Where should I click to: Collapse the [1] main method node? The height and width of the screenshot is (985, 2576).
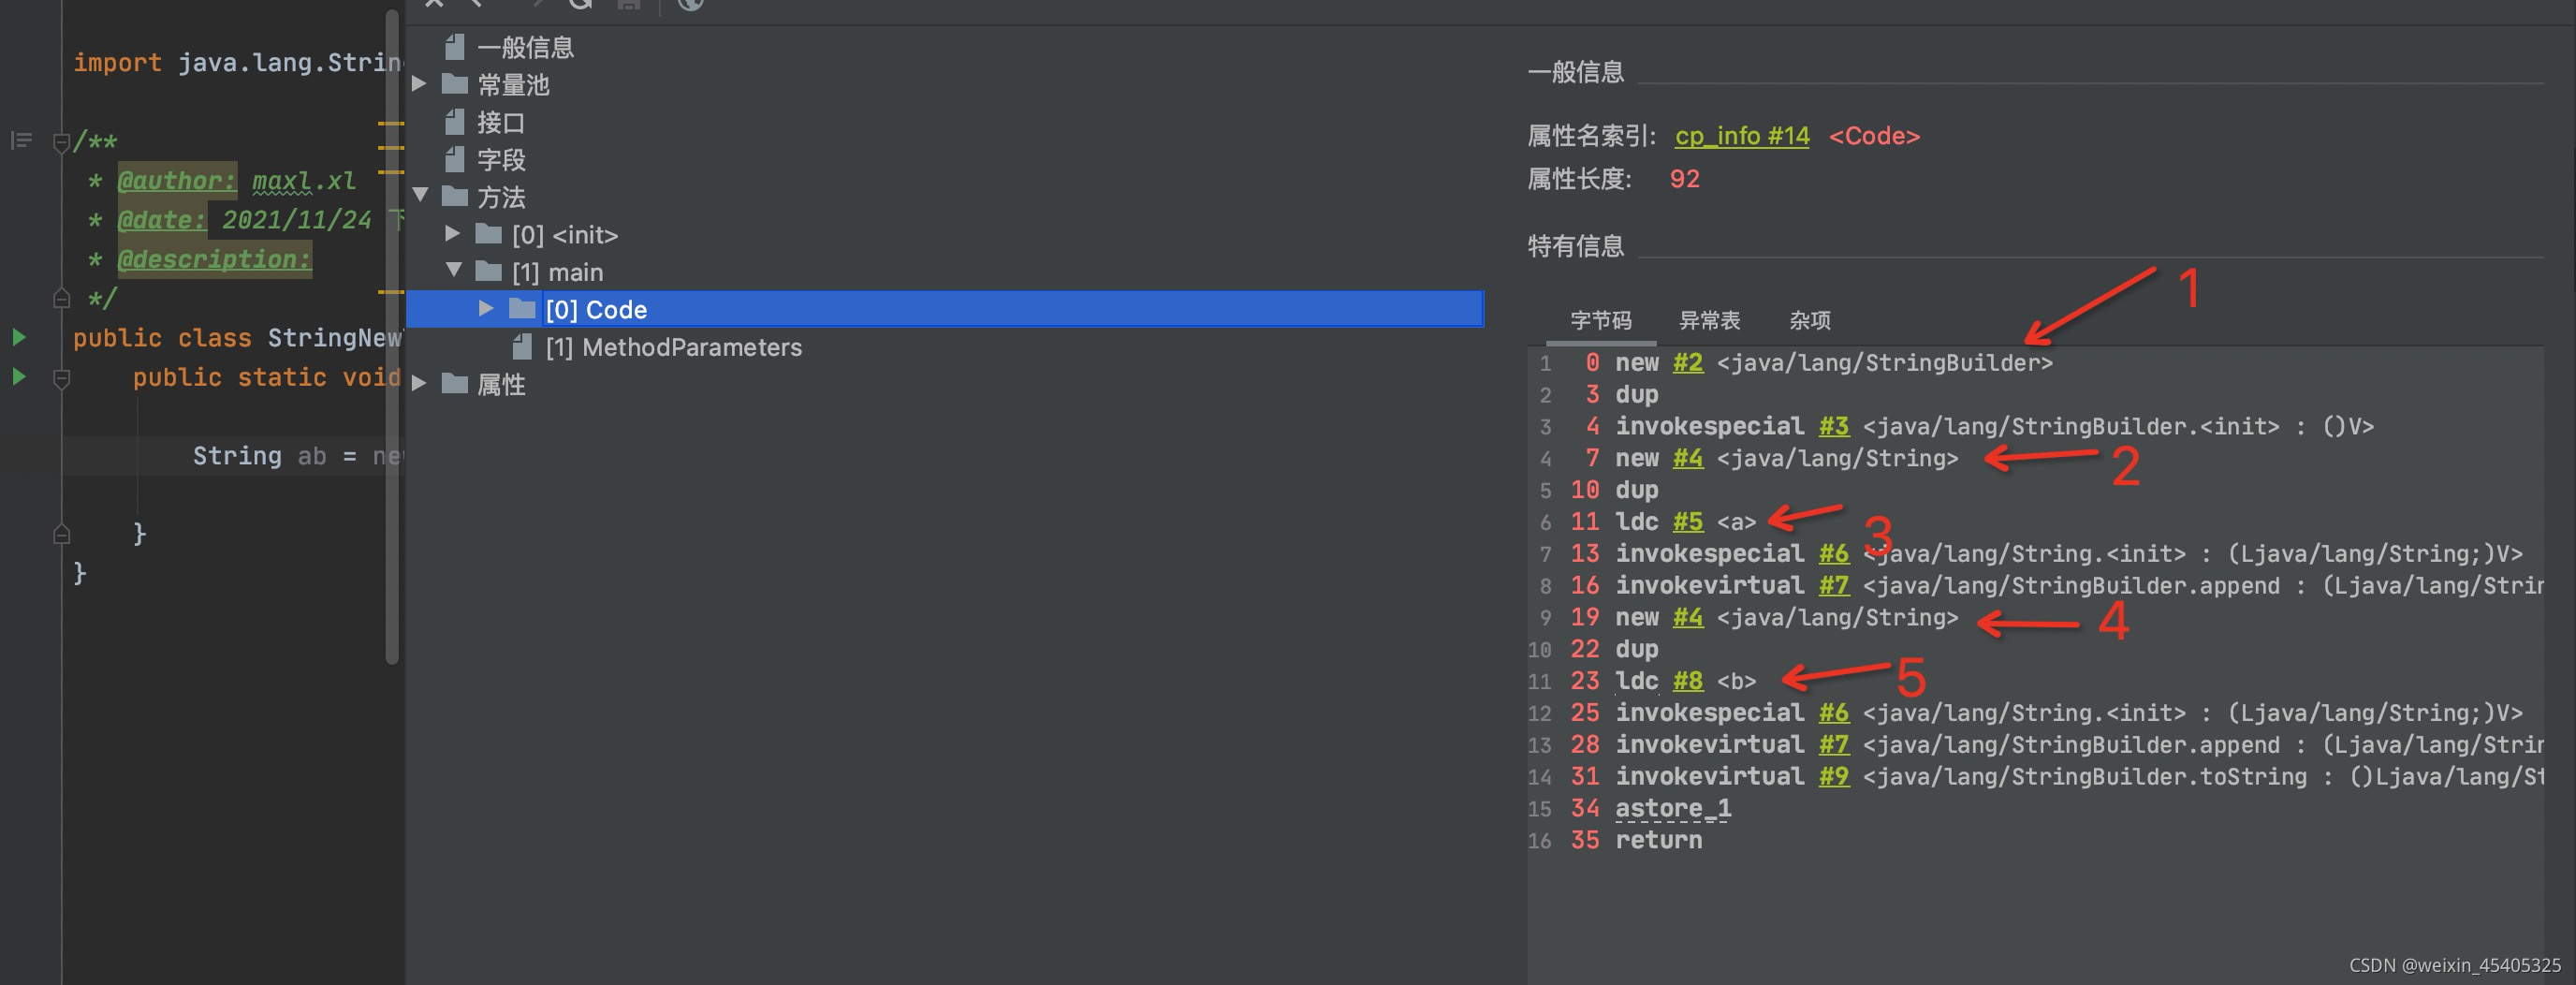pyautogui.click(x=453, y=270)
